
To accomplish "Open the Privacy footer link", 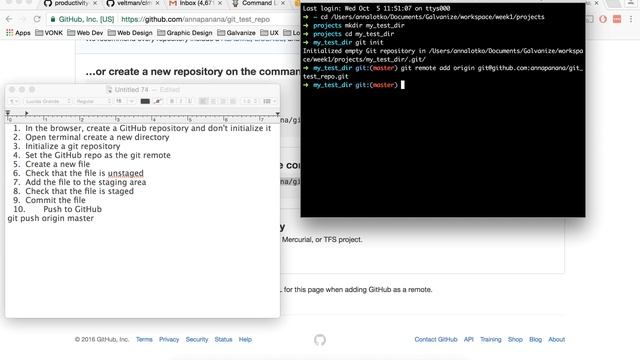I will coord(169,340).
